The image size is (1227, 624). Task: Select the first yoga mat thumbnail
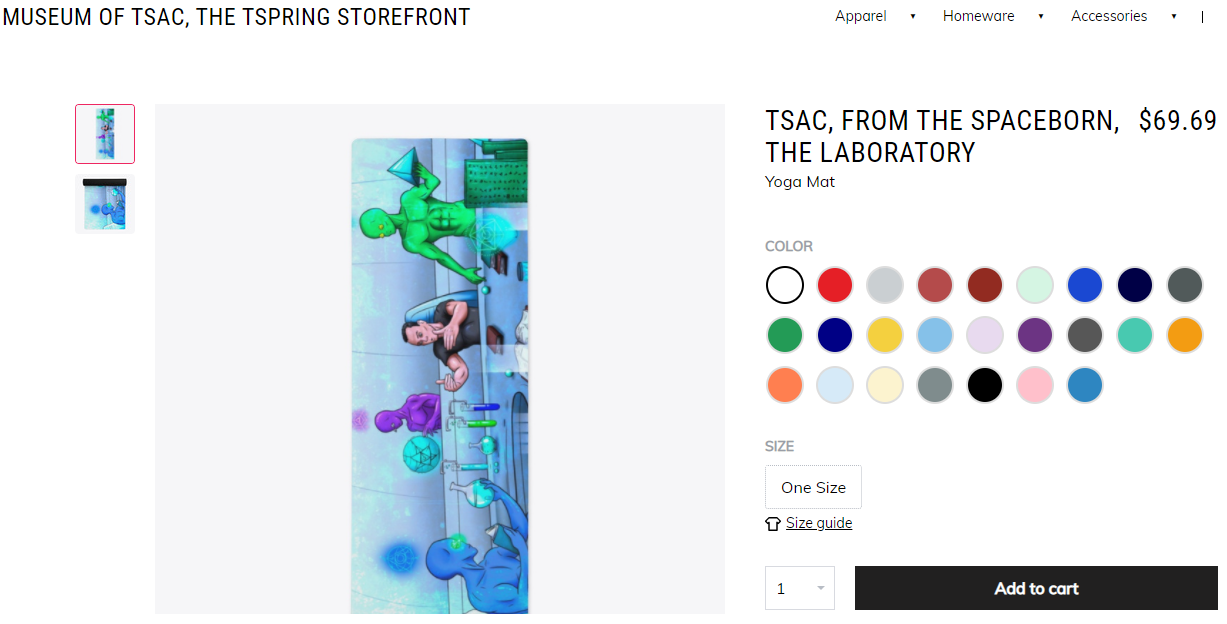105,134
